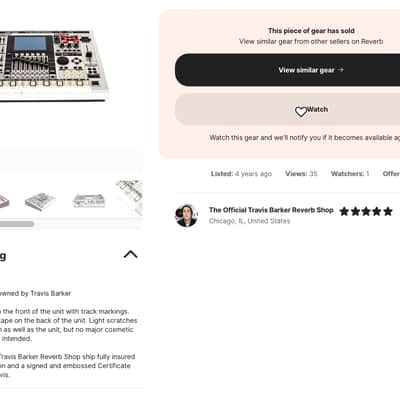
Task: Click the arrow in View similar gear
Action: click(341, 70)
